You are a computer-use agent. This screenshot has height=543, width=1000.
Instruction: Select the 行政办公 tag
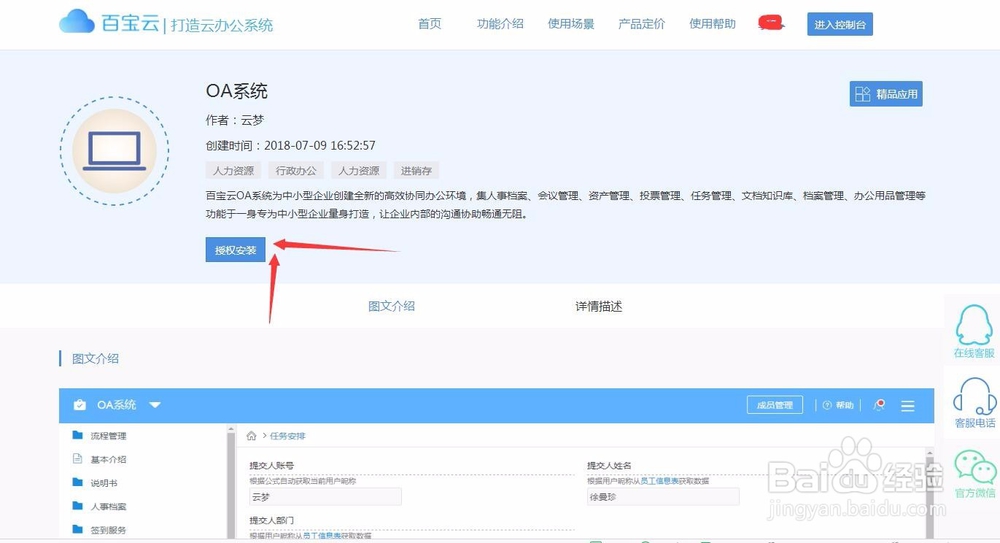click(296, 170)
